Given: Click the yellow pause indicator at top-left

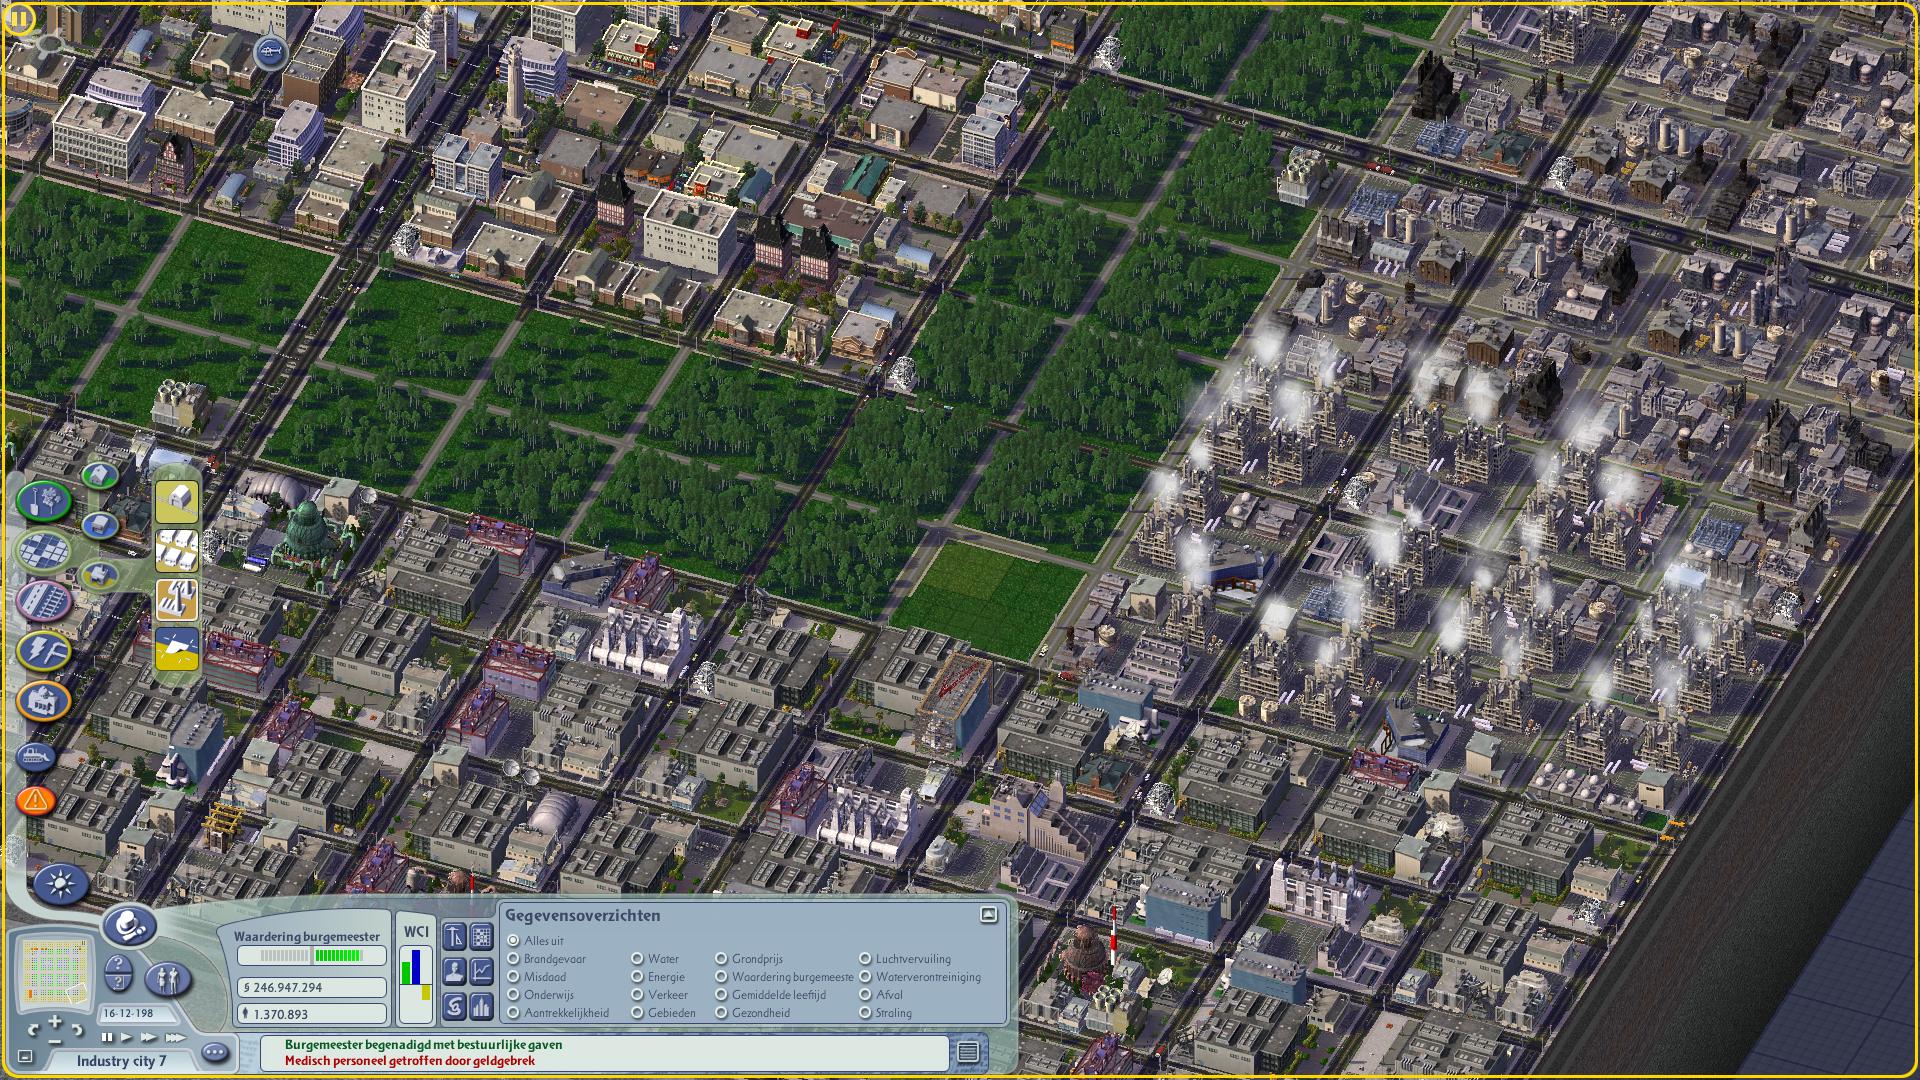Looking at the screenshot, I should pos(19,19).
